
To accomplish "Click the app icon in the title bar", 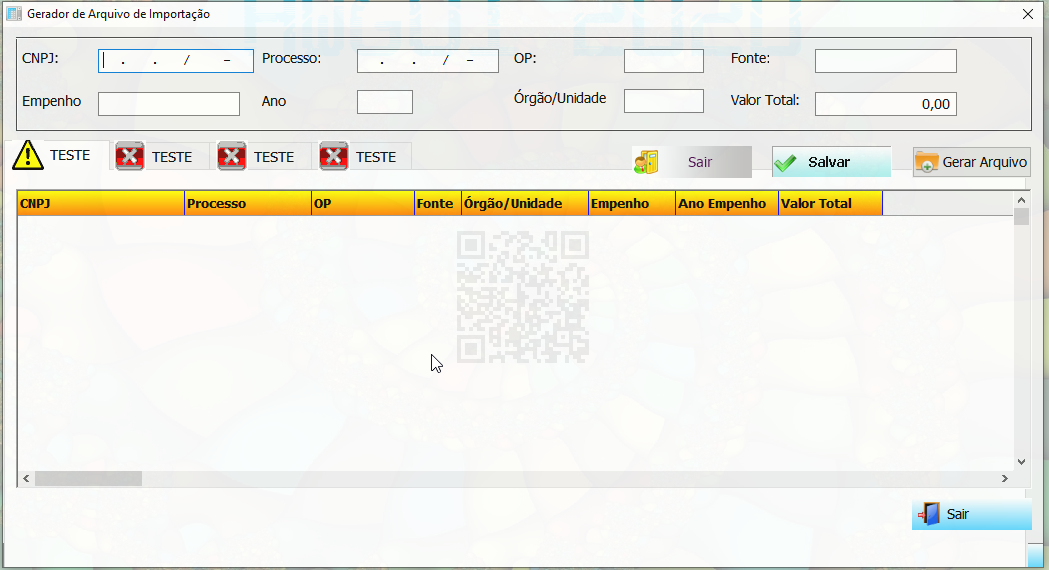I will [14, 14].
